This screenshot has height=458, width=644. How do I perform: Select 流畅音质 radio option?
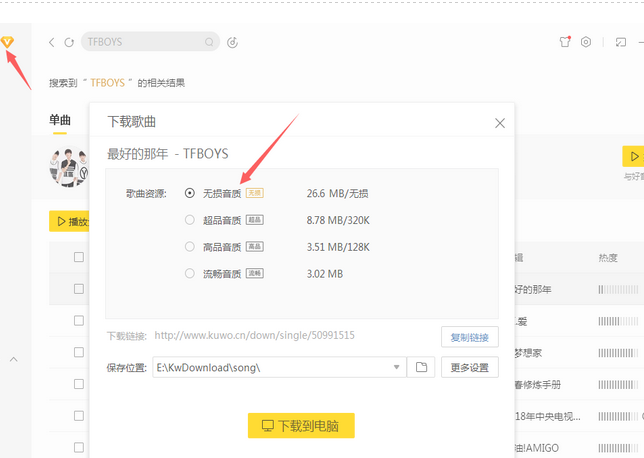pos(189,273)
